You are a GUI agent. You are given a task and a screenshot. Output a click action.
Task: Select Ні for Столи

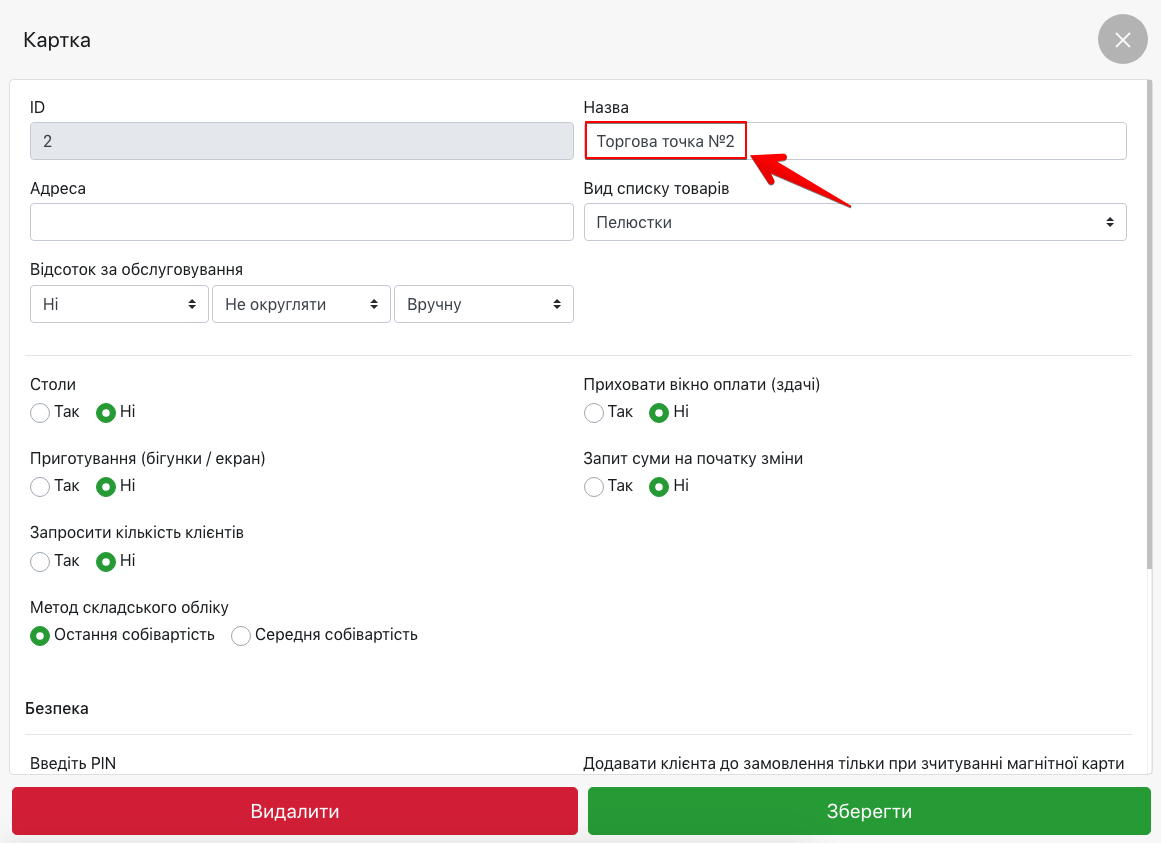tap(106, 412)
